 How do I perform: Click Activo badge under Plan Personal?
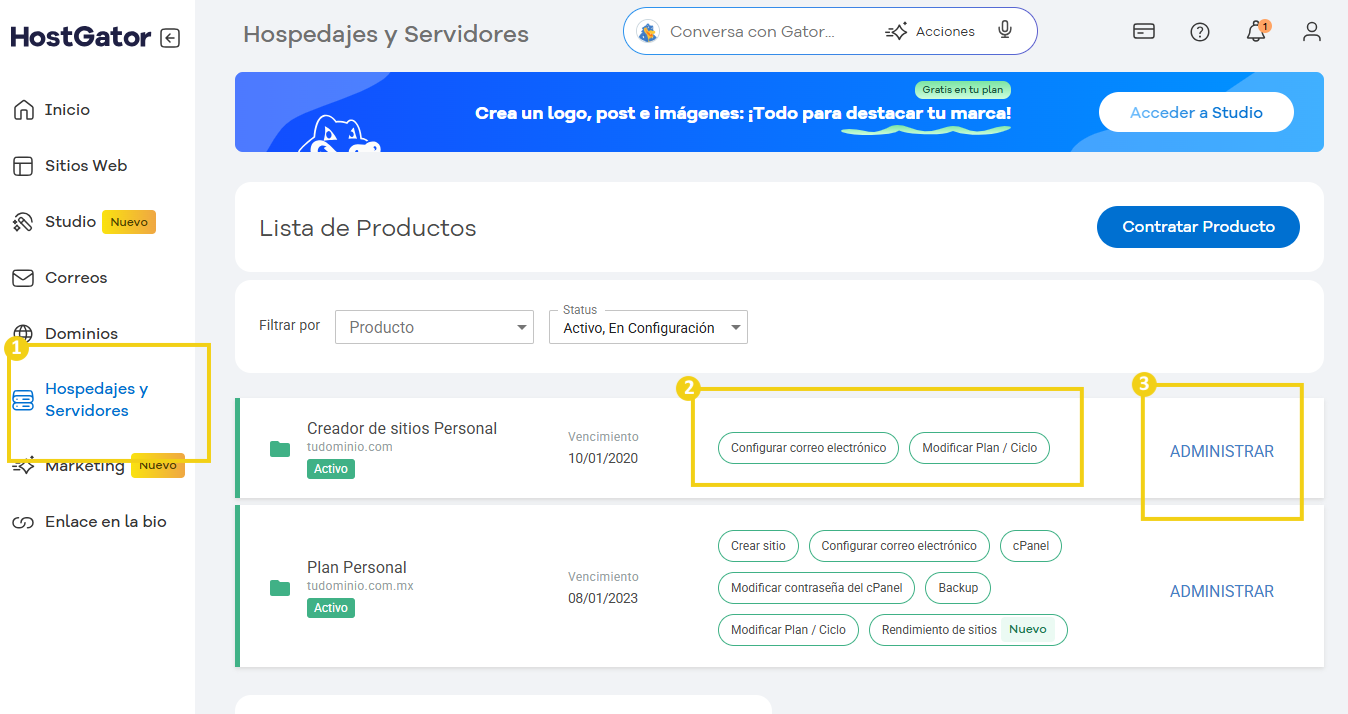[x=331, y=607]
